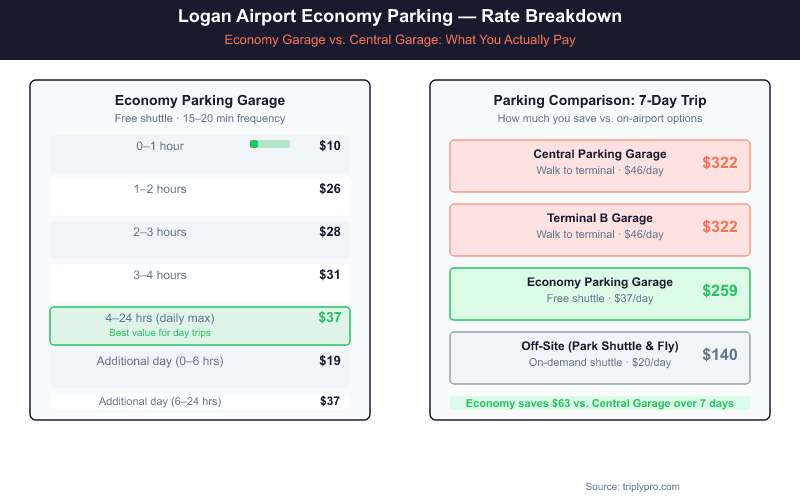Click the triplypro.com source link
Screen dimensions: 800x500
[x=632, y=486]
